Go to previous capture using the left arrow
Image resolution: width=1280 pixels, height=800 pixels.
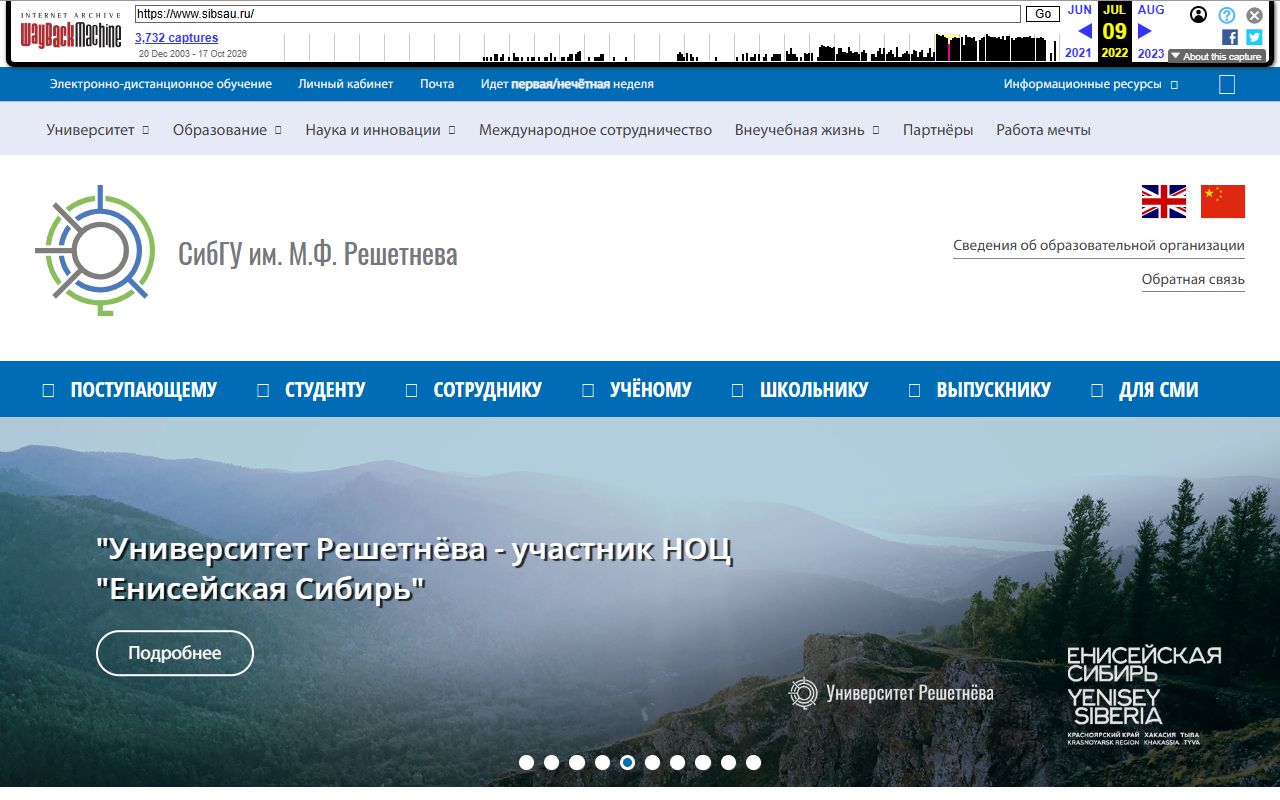tap(1085, 31)
